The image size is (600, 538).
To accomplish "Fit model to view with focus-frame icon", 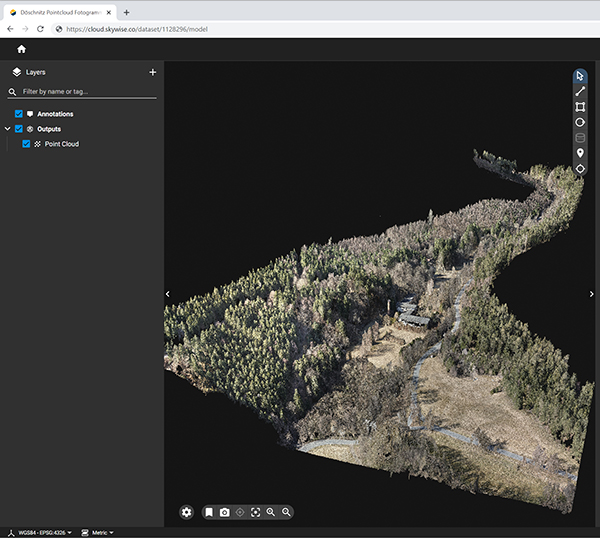I will 255,512.
